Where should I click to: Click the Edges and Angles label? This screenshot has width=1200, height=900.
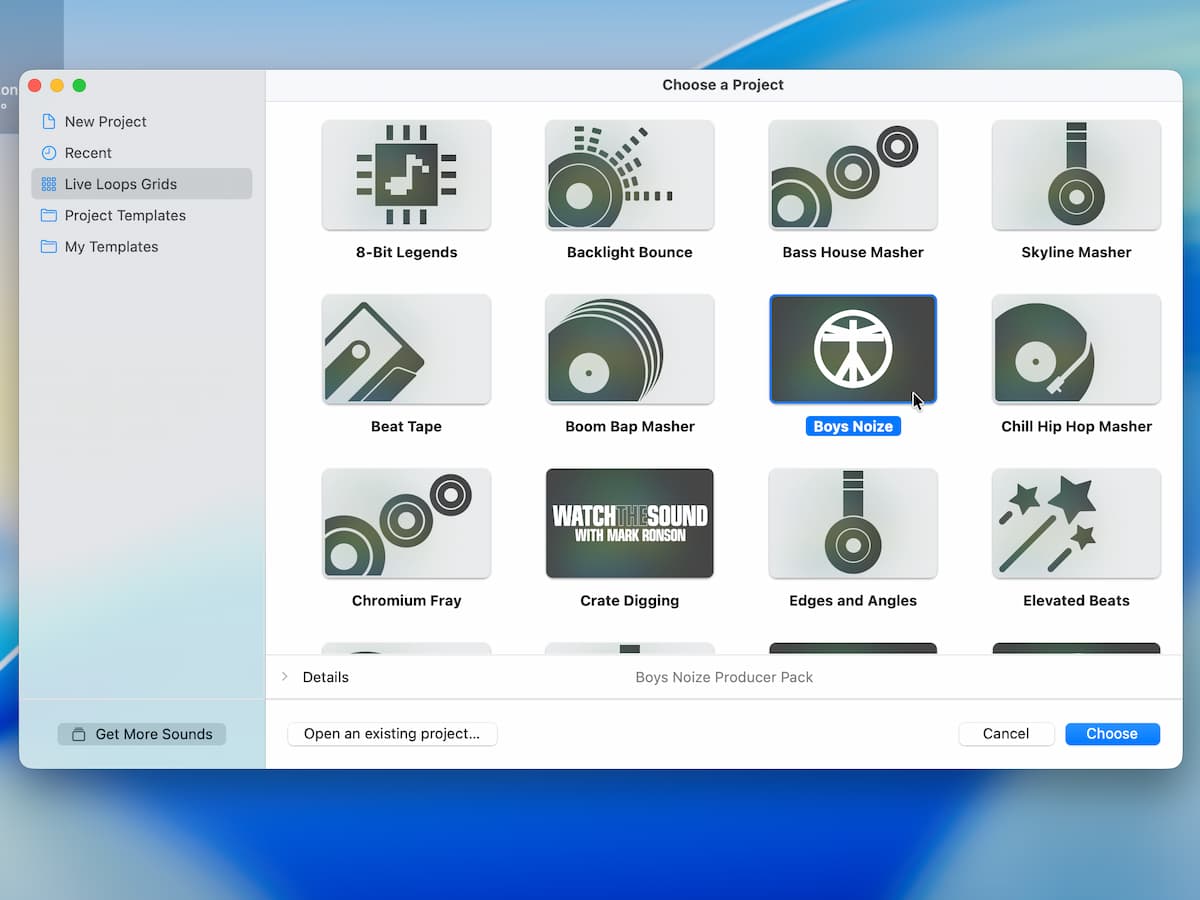tap(853, 600)
